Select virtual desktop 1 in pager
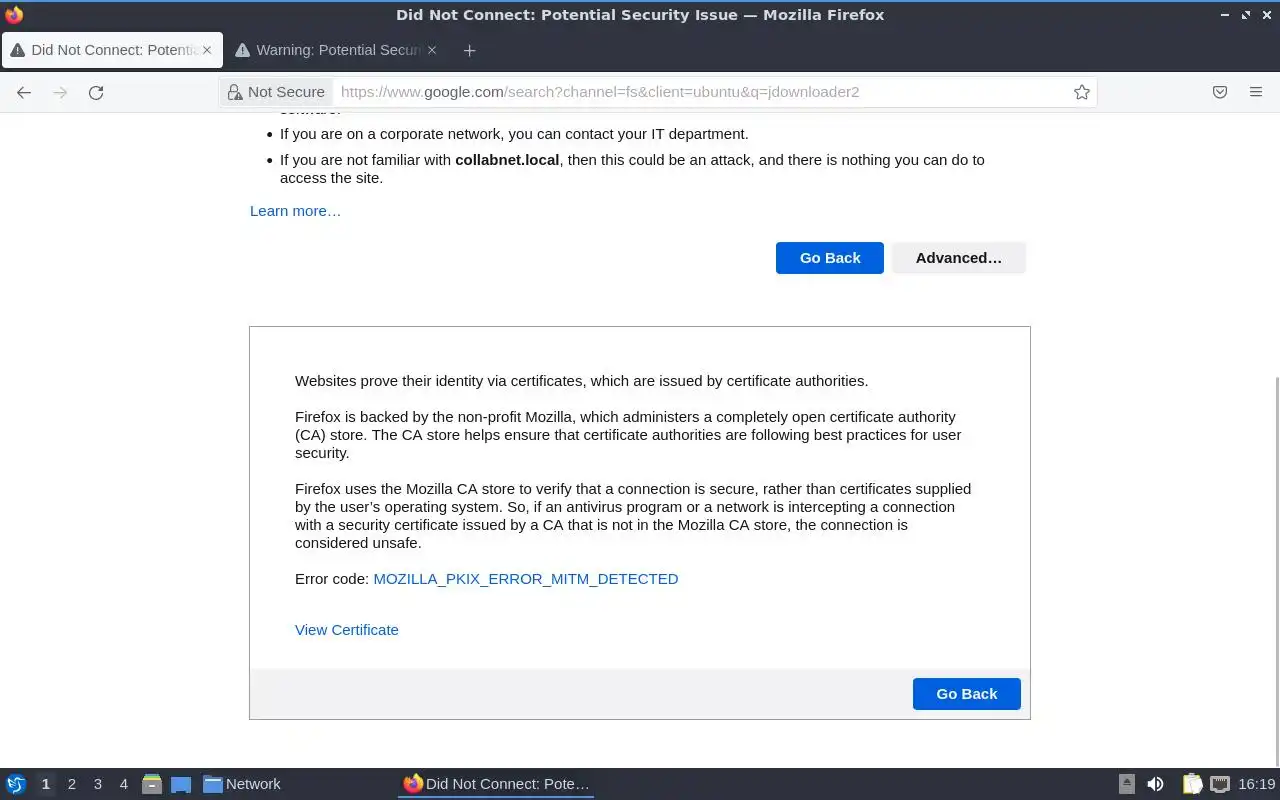1280x800 pixels. (45, 784)
